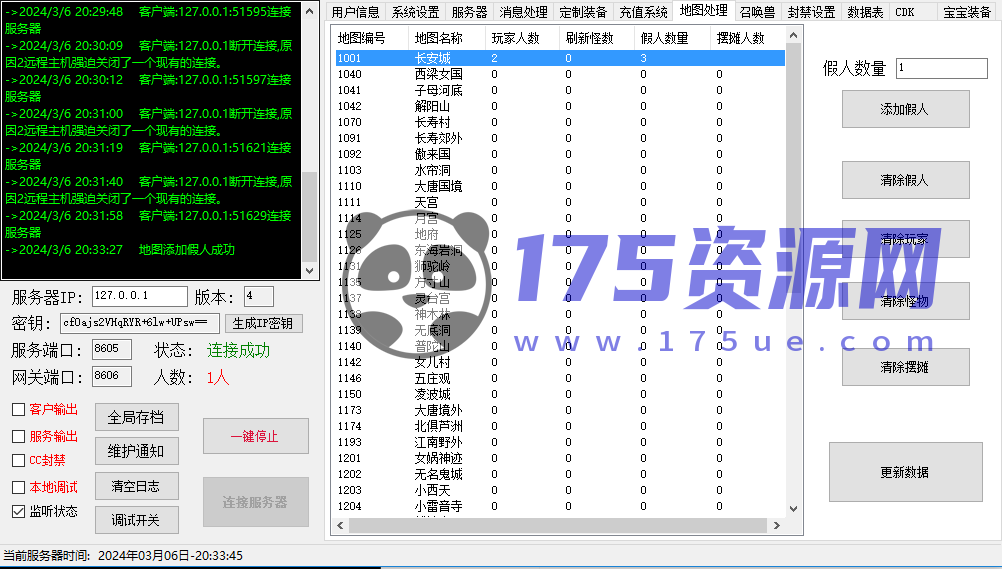Select the 长寿村 map row

tap(560, 122)
